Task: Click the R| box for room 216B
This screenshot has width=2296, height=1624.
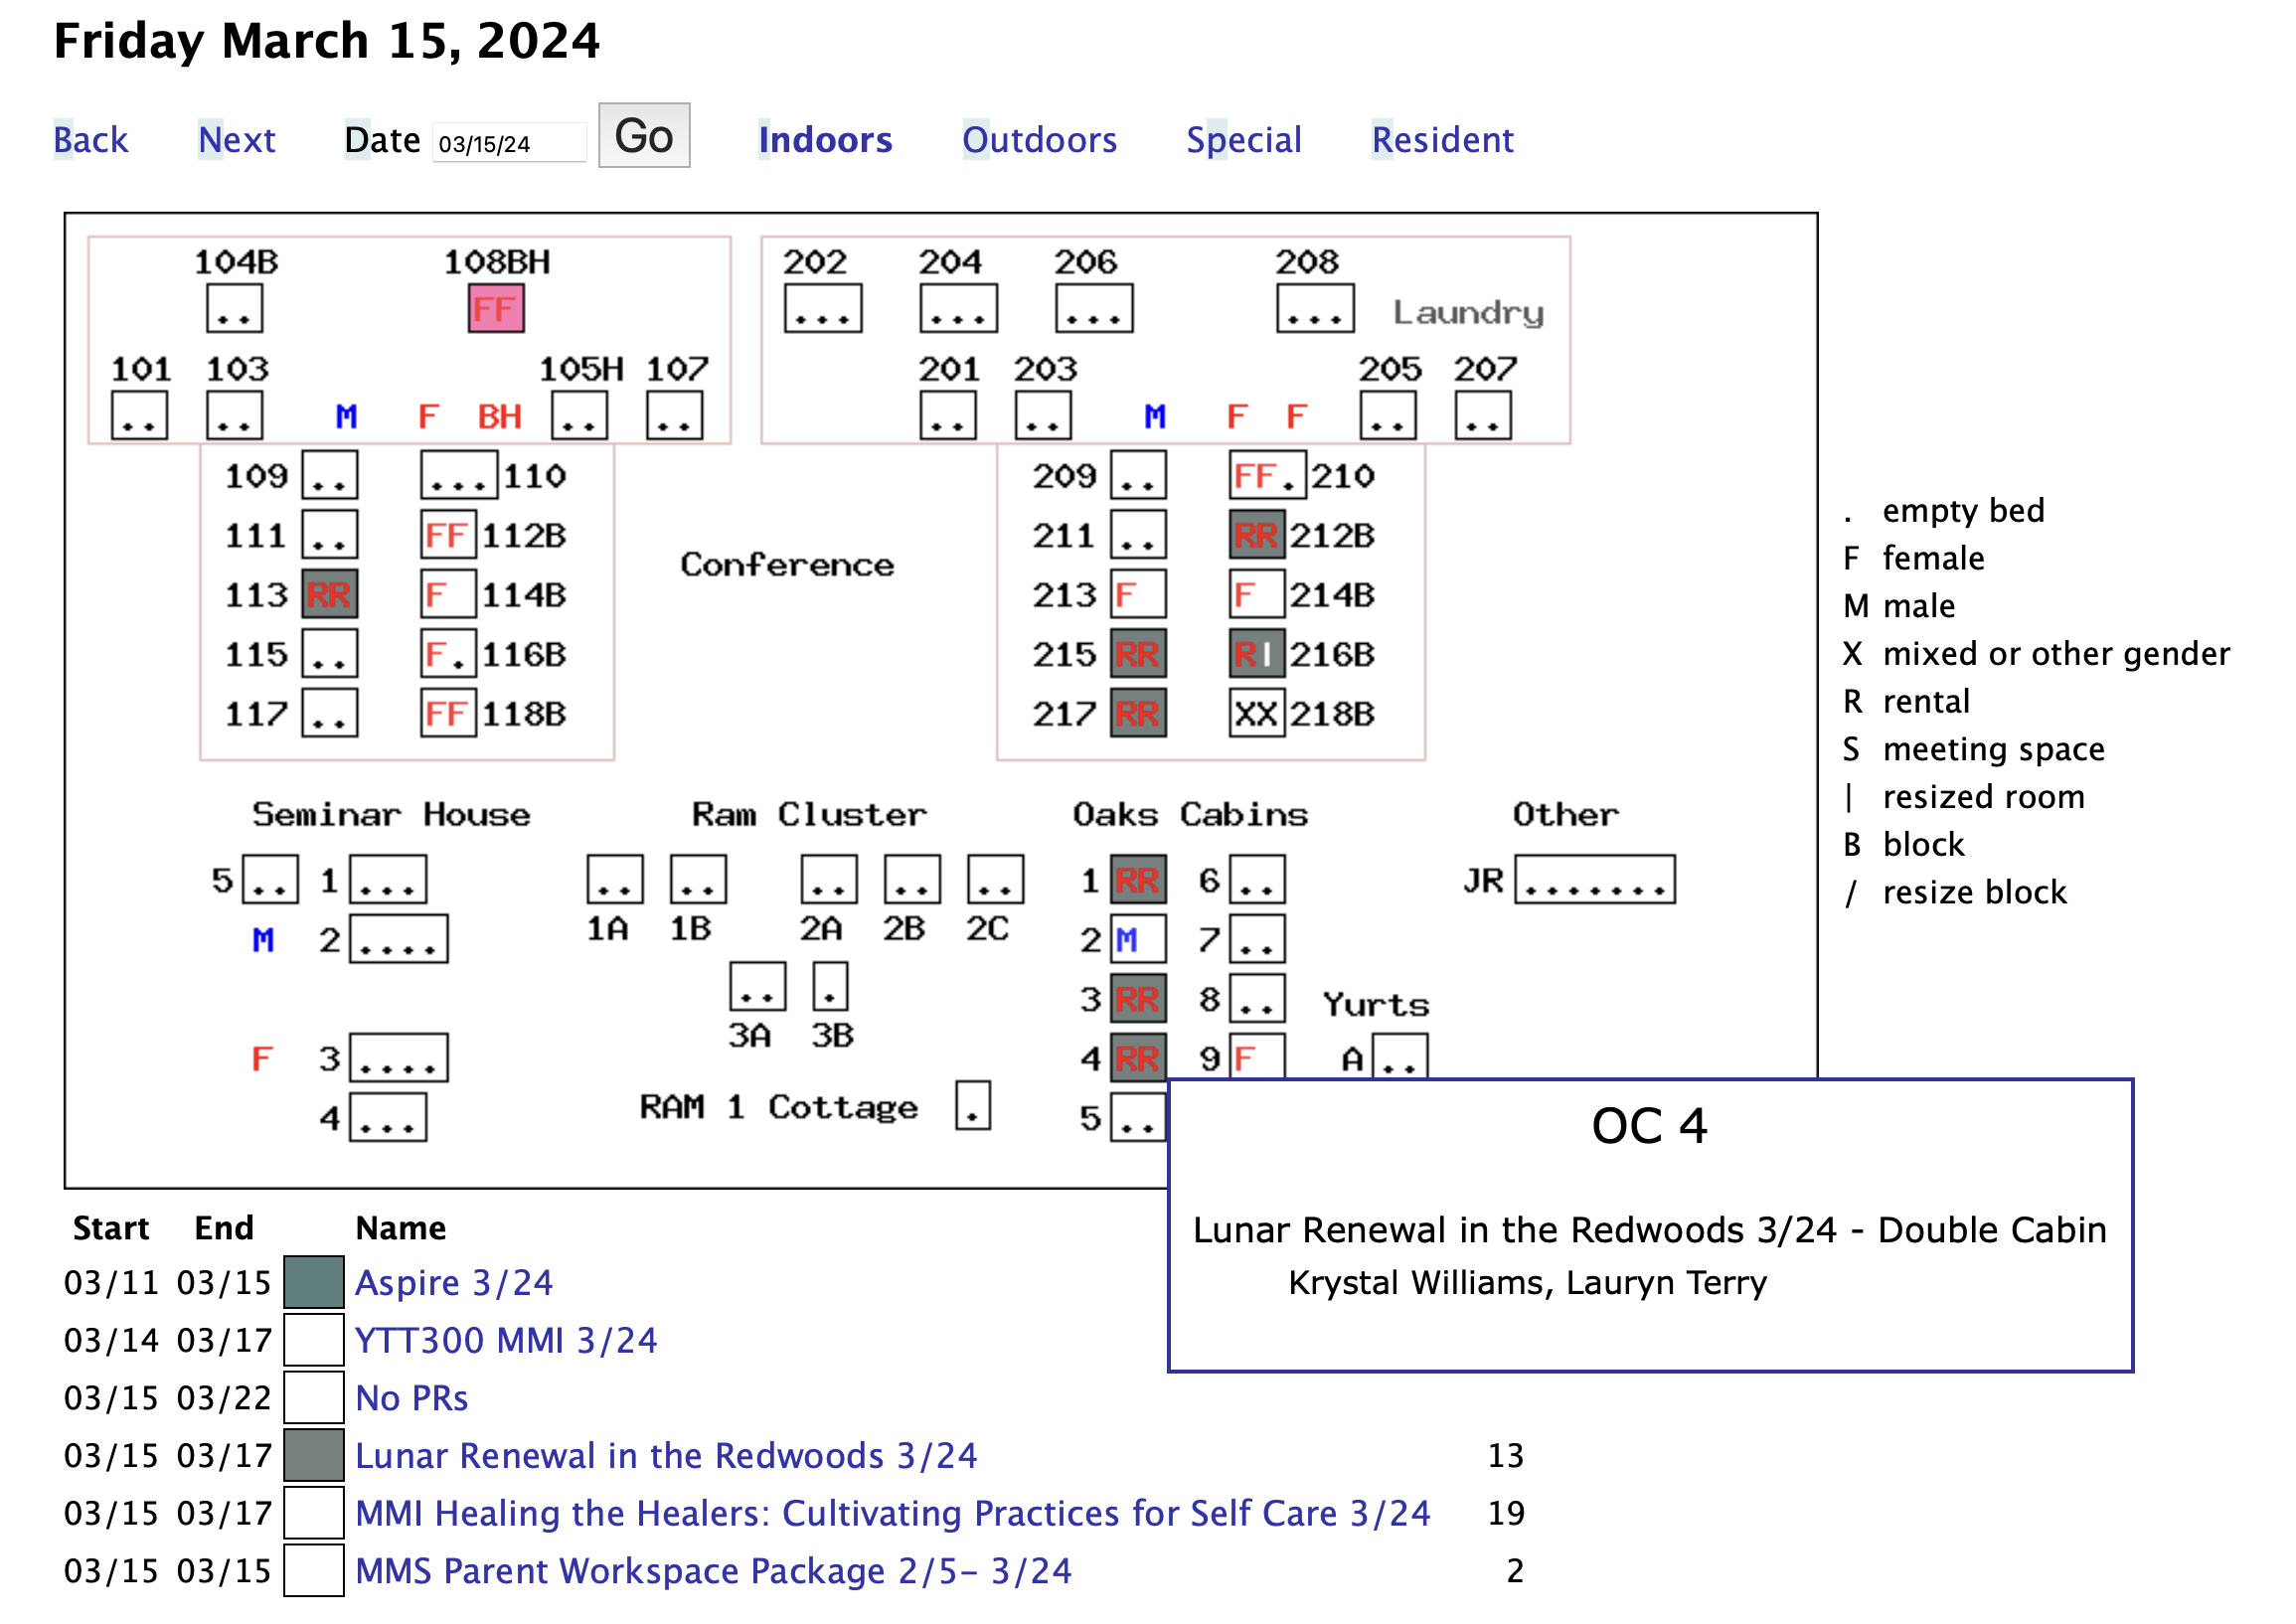Action: pos(1256,655)
